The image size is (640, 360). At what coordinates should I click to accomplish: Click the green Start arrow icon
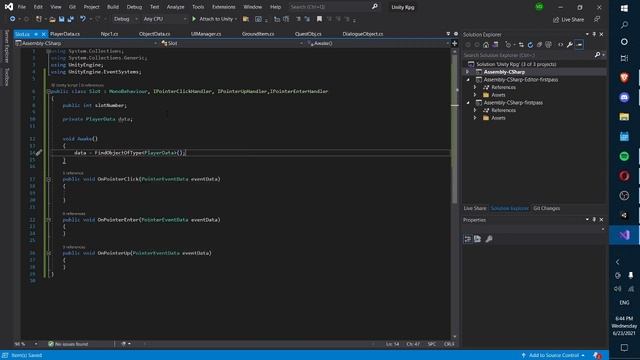pyautogui.click(x=194, y=19)
